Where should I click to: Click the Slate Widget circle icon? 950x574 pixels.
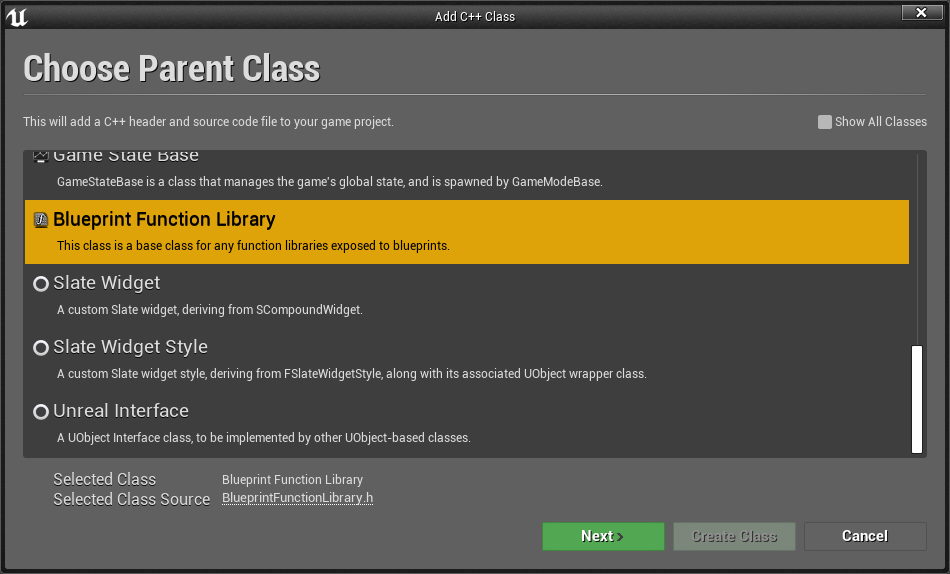[41, 284]
